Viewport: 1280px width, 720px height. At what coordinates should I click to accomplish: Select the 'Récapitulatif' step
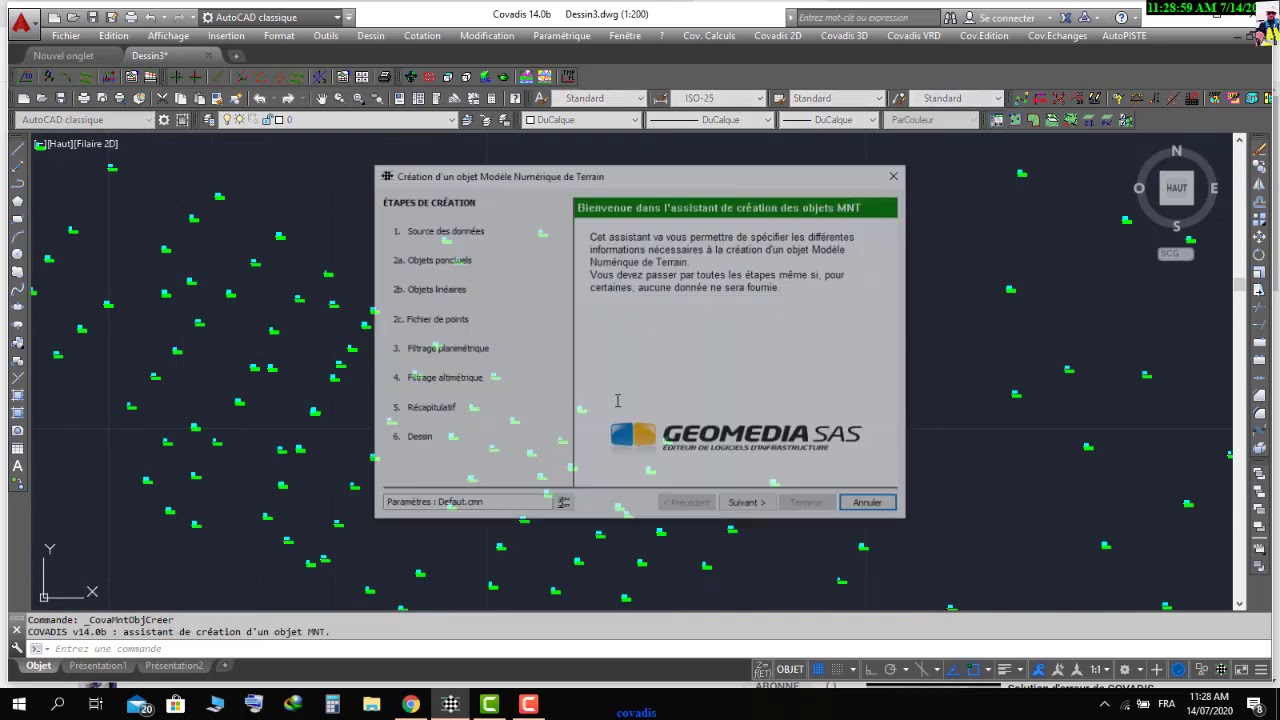431,407
